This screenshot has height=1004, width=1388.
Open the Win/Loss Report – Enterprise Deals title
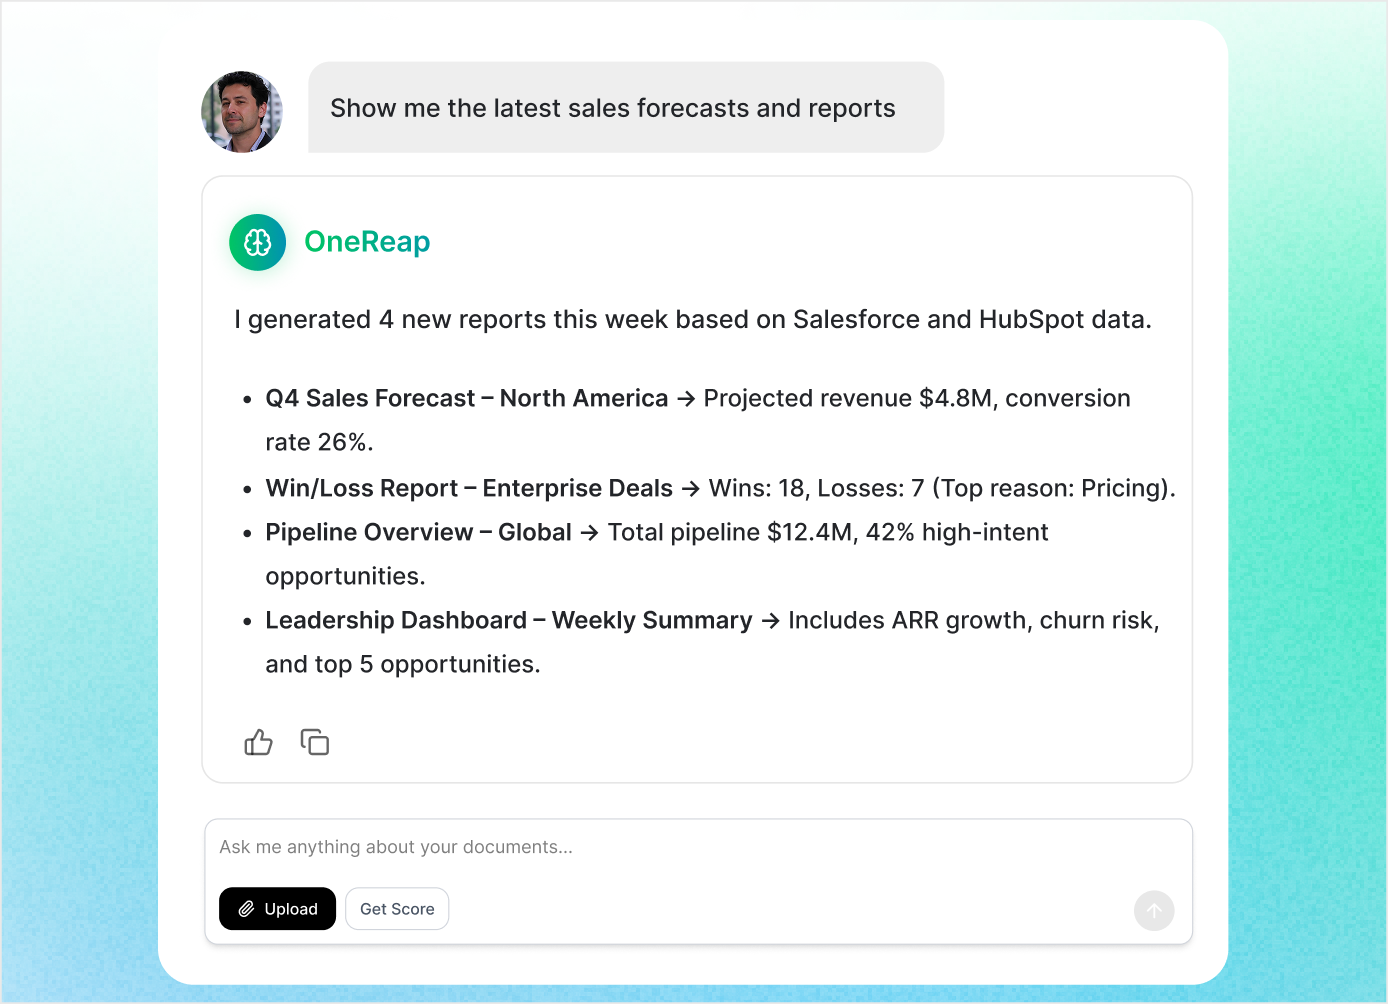coord(469,488)
